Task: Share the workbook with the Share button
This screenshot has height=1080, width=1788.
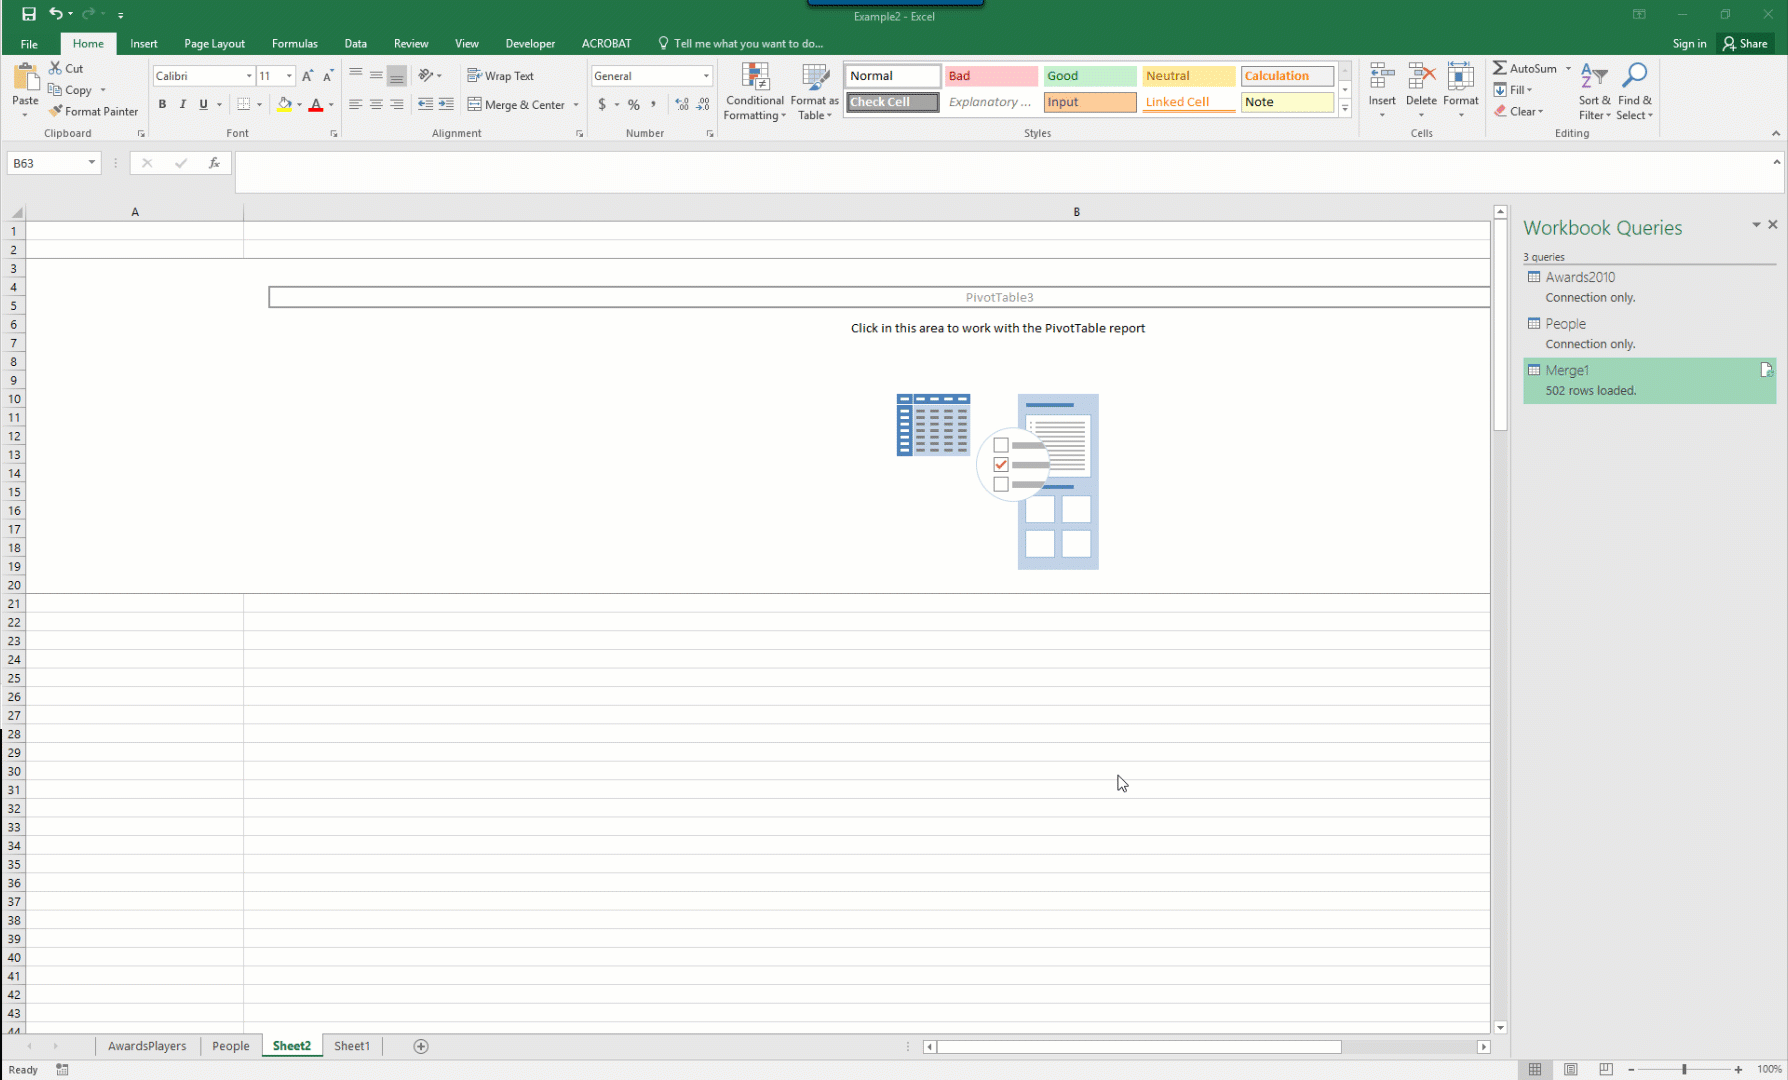Action: (1745, 44)
